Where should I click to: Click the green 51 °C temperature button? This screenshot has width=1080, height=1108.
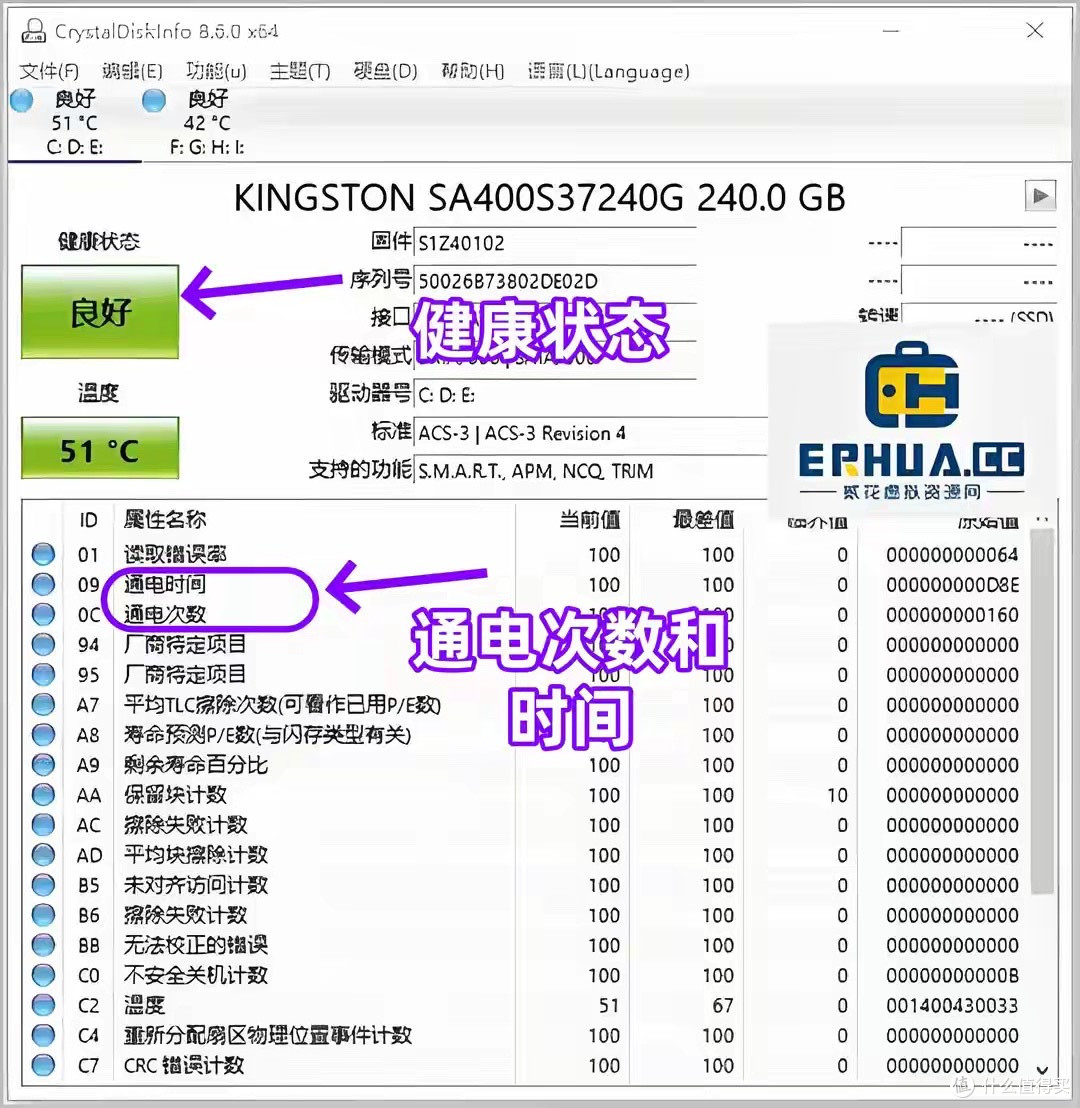[100, 449]
